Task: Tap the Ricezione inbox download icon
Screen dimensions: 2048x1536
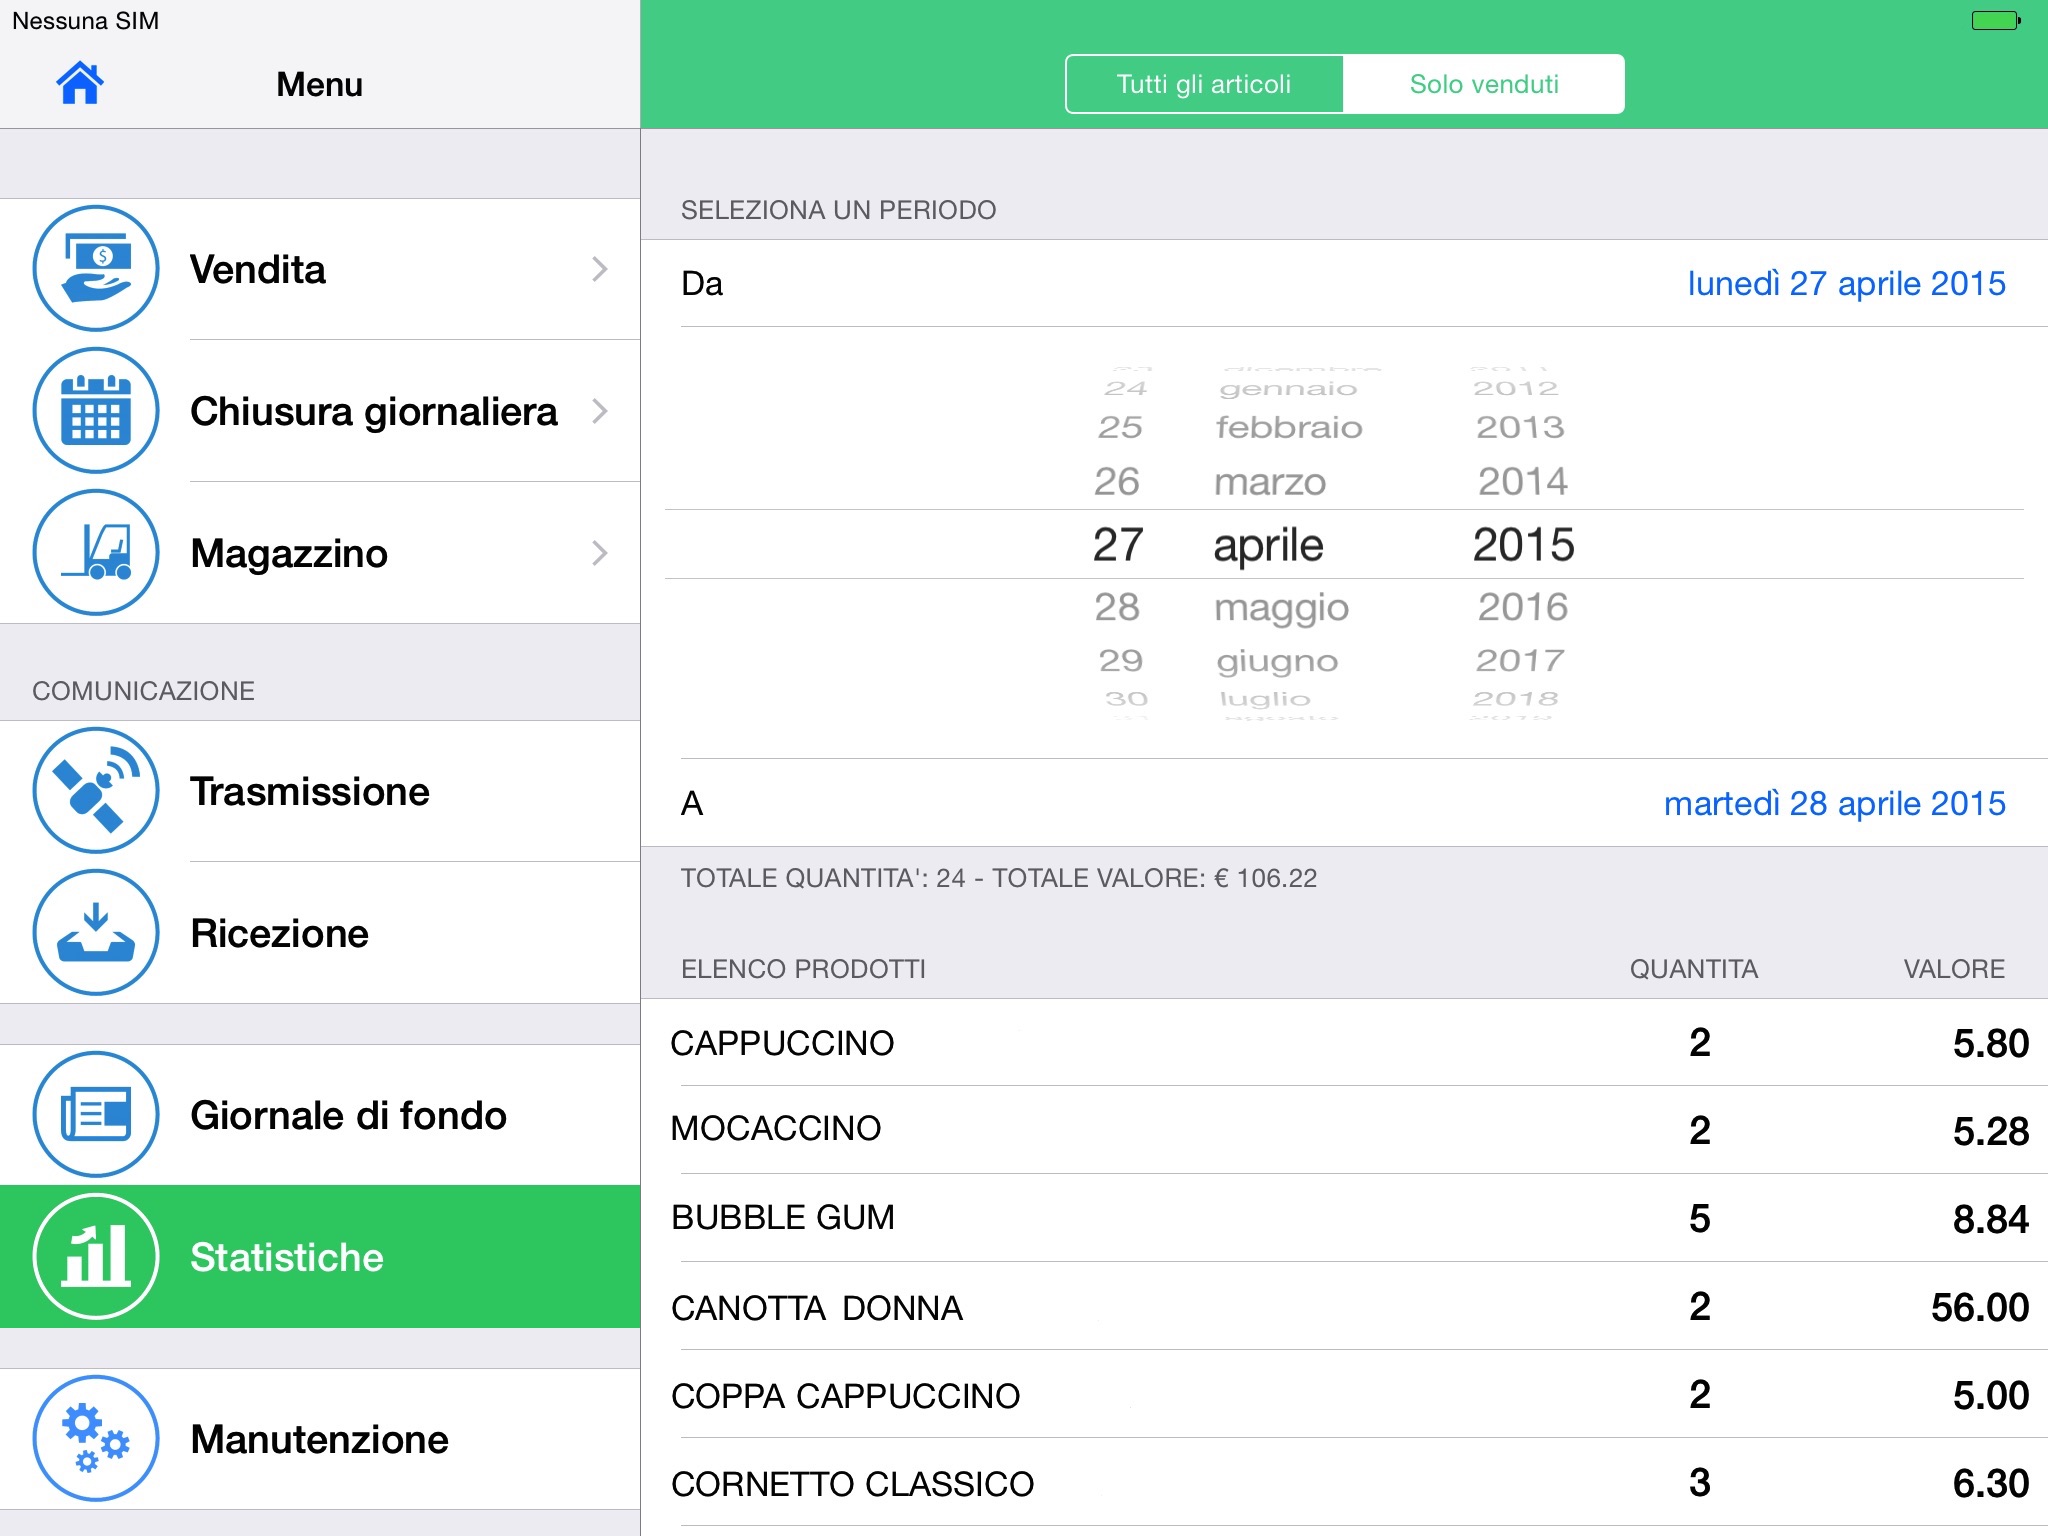Action: coord(96,932)
